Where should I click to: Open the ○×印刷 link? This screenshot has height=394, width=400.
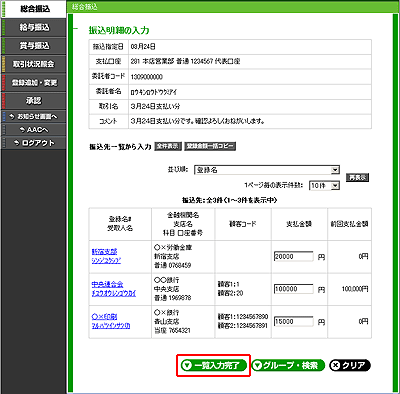tap(105, 317)
